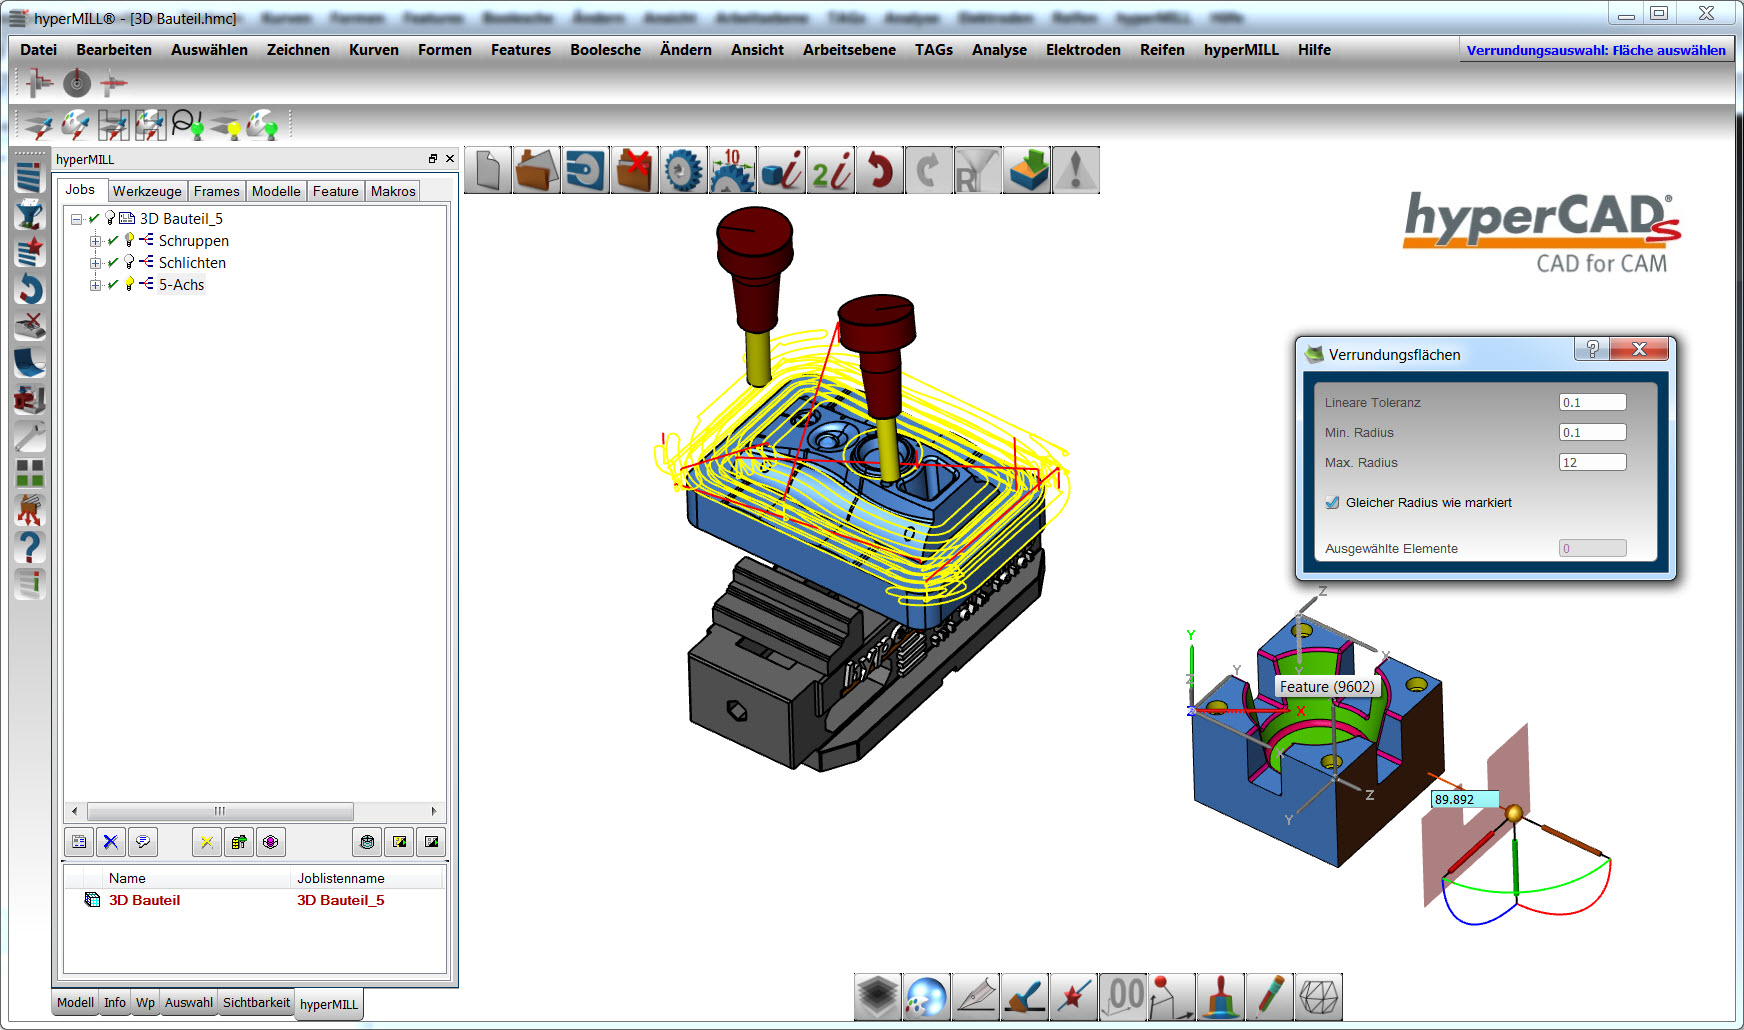The height and width of the screenshot is (1030, 1744).
Task: Click the Joblistenname column header
Action: point(367,878)
